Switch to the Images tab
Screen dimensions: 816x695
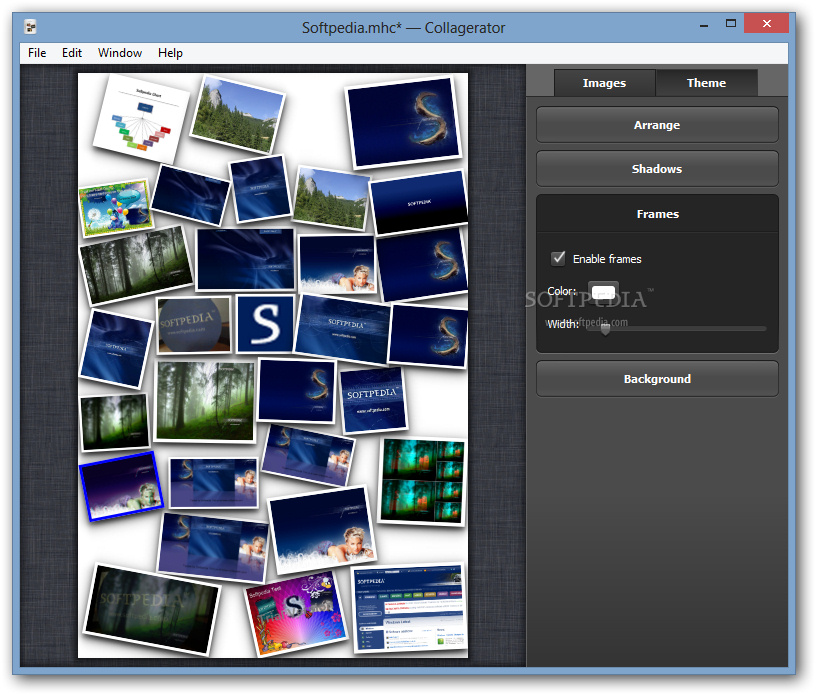(x=604, y=83)
